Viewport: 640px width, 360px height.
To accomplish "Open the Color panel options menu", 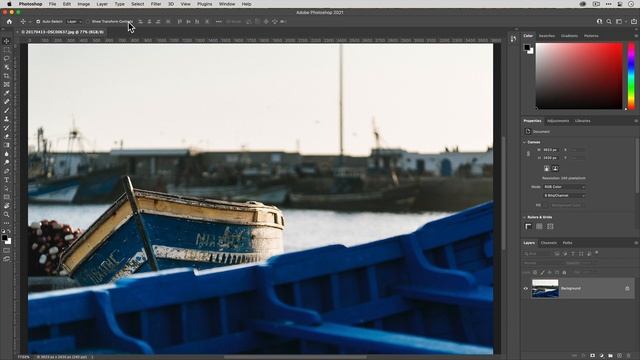I will [636, 36].
